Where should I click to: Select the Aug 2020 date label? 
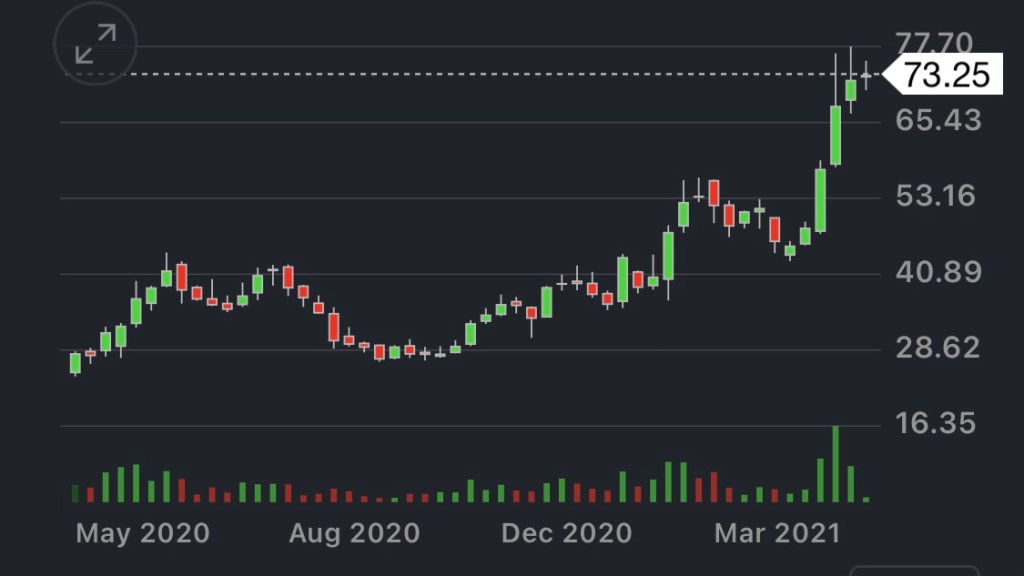354,533
